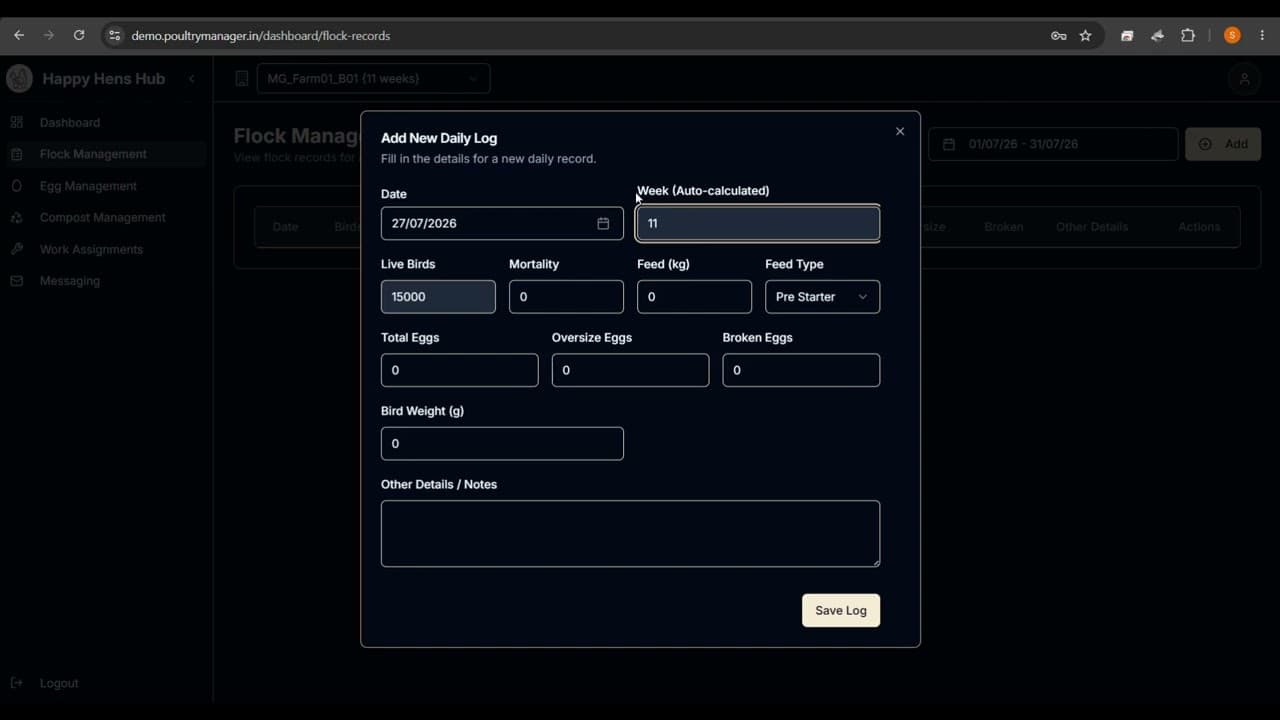Click the Logout link

[x=59, y=683]
